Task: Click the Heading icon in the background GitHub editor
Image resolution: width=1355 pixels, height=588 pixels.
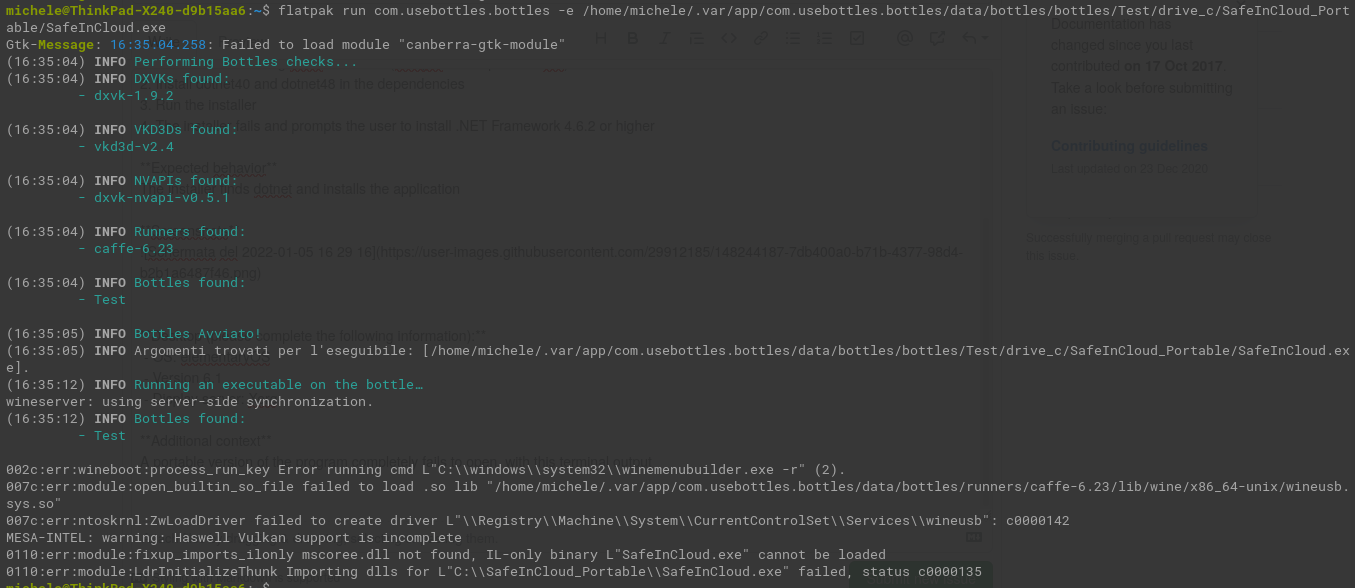Action: [601, 38]
